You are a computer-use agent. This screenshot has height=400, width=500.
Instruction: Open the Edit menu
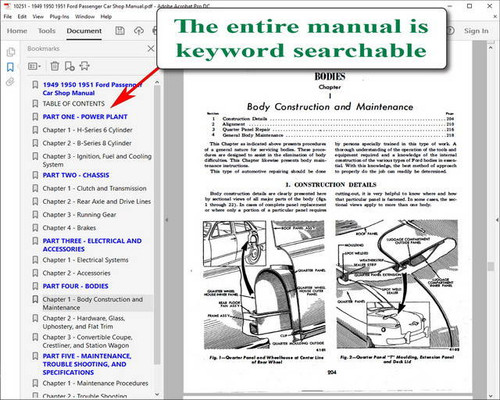coord(22,16)
